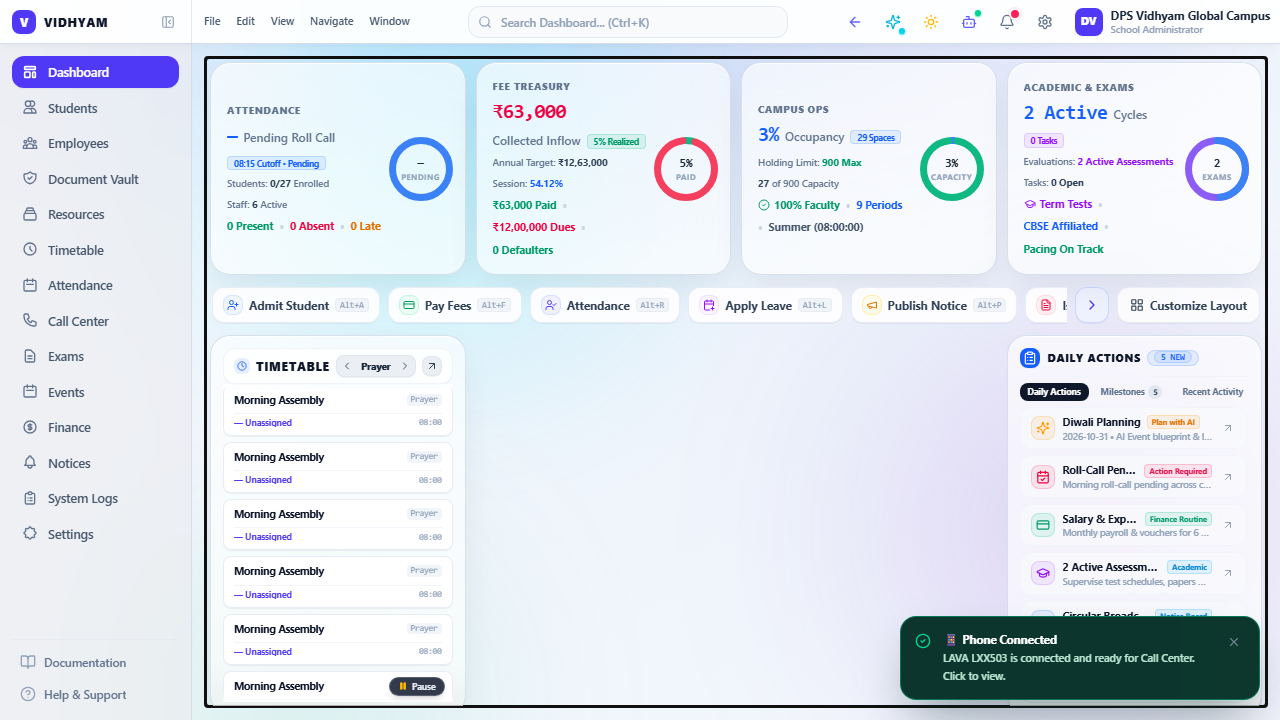Click the DV profile avatar
The width and height of the screenshot is (1280, 720).
(x=1089, y=22)
